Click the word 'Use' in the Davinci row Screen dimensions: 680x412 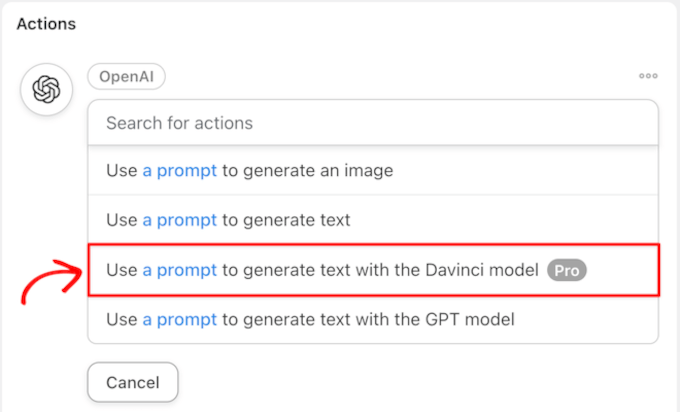tap(121, 270)
